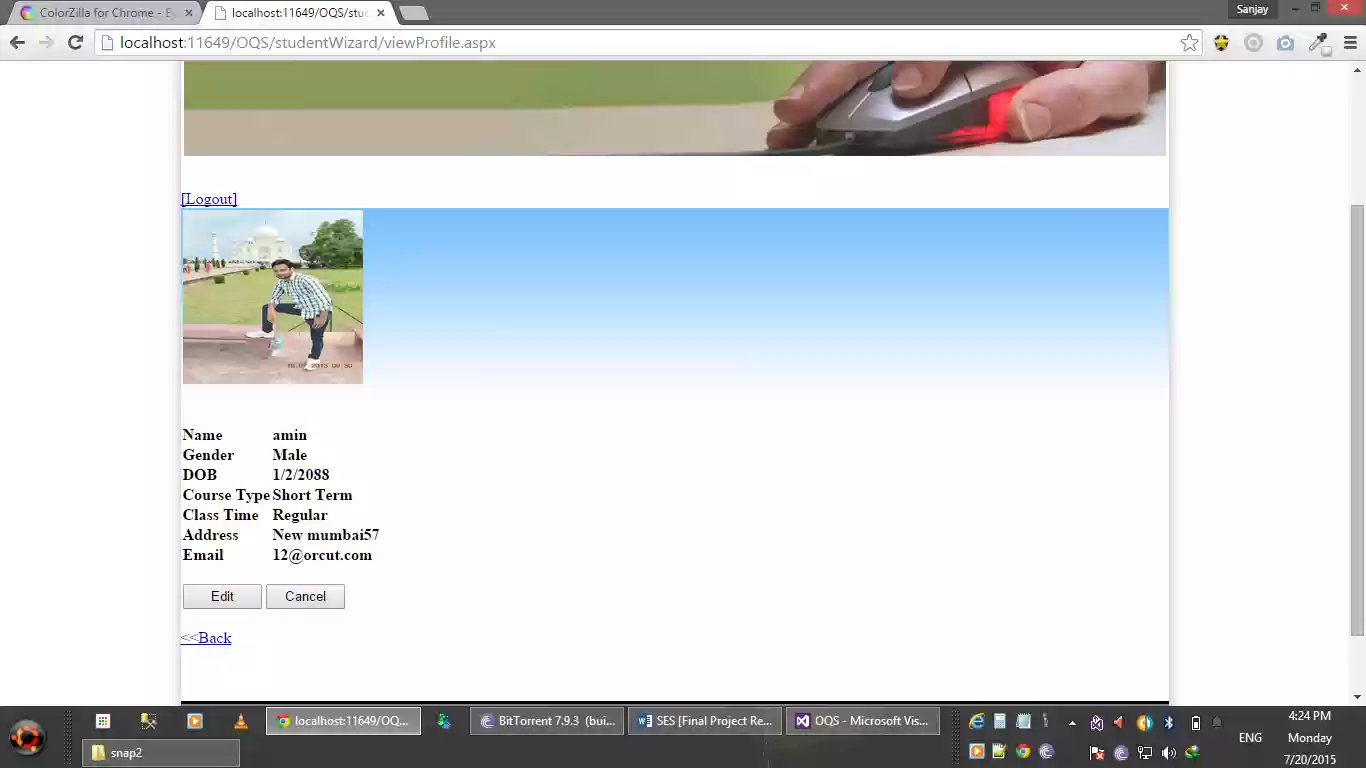Open battery status icon in tray
Viewport: 1366px width, 768px height.
(x=1196, y=723)
